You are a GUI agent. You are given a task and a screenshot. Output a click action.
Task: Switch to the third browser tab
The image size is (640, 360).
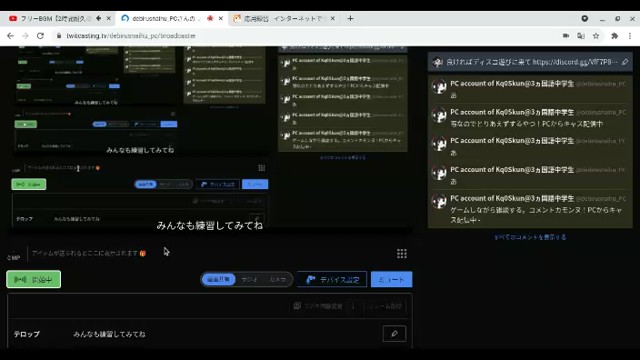(x=283, y=18)
